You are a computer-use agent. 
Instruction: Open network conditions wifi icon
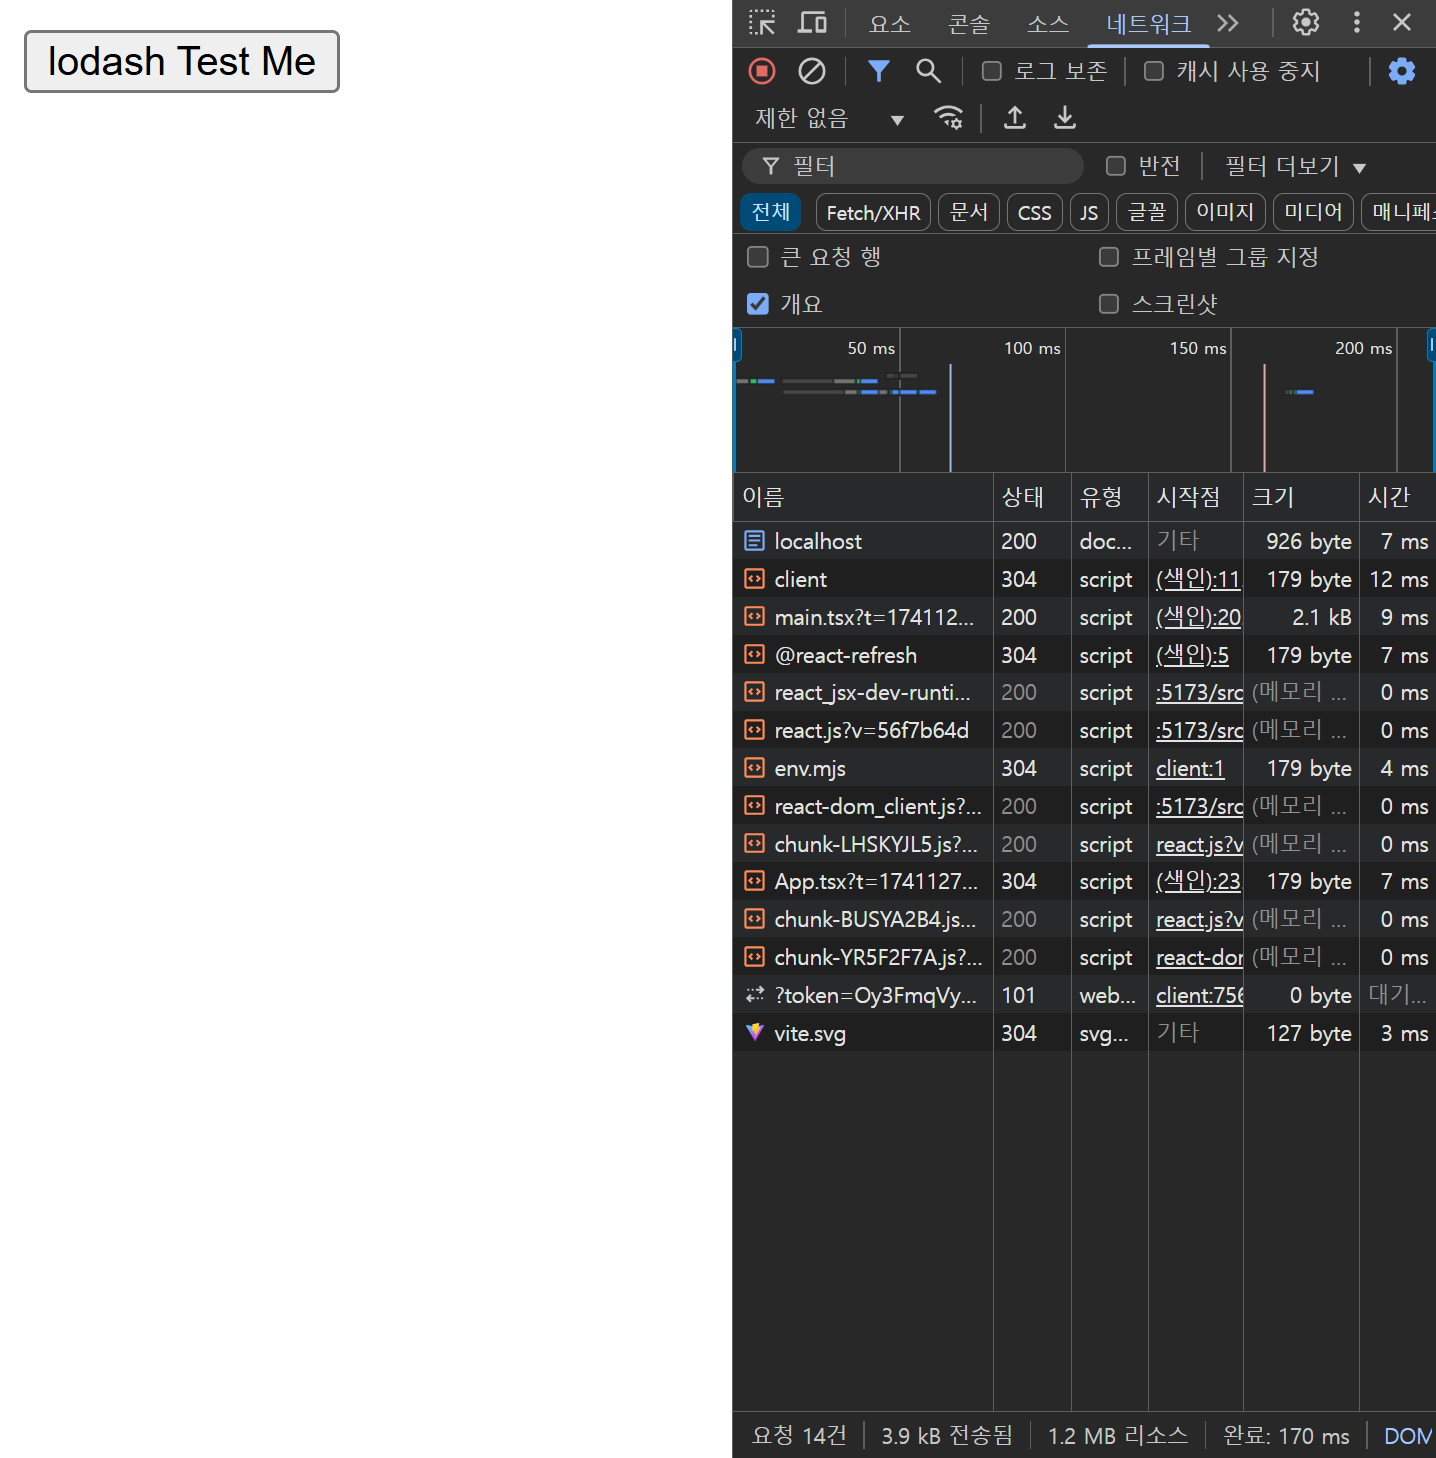948,118
